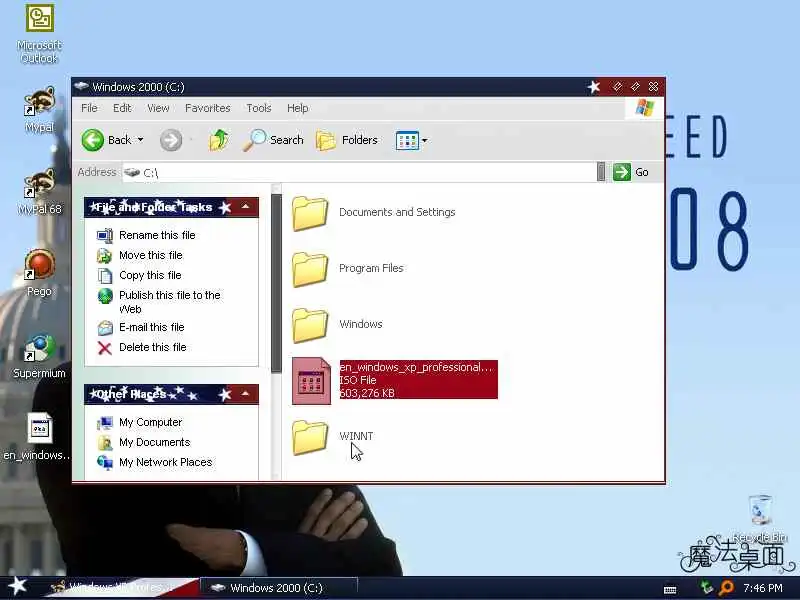Viewport: 800px width, 600px height.
Task: Select the Windows folder icon
Action: point(310,324)
